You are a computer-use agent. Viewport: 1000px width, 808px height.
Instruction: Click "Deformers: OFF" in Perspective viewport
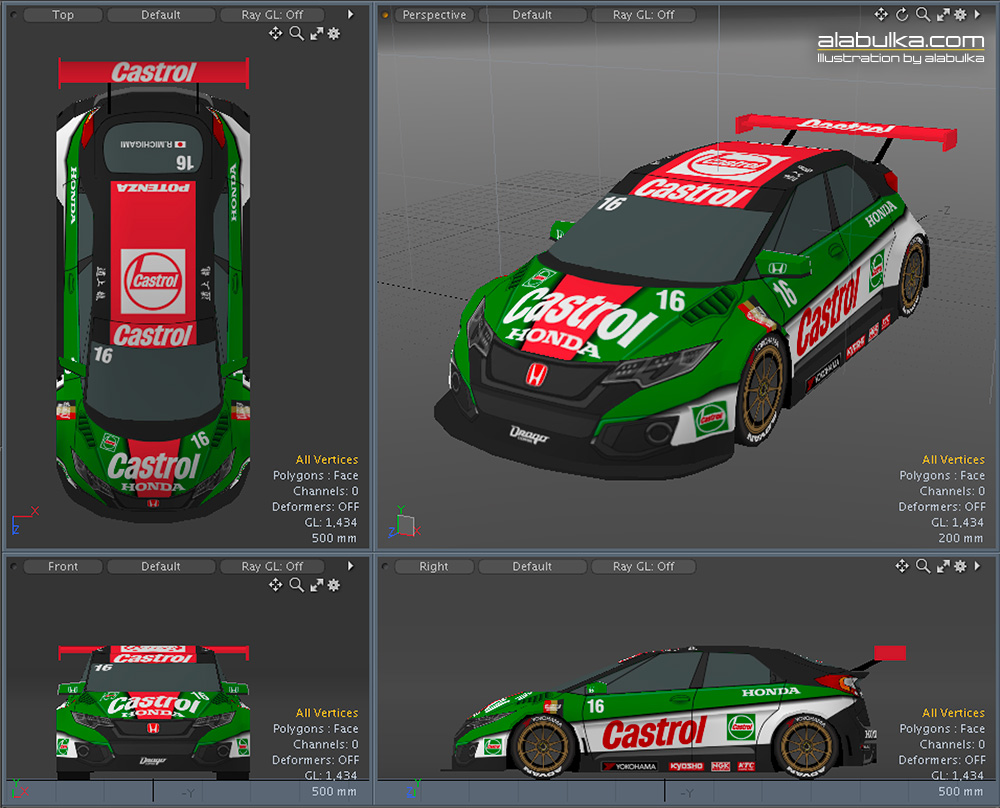pyautogui.click(x=942, y=507)
